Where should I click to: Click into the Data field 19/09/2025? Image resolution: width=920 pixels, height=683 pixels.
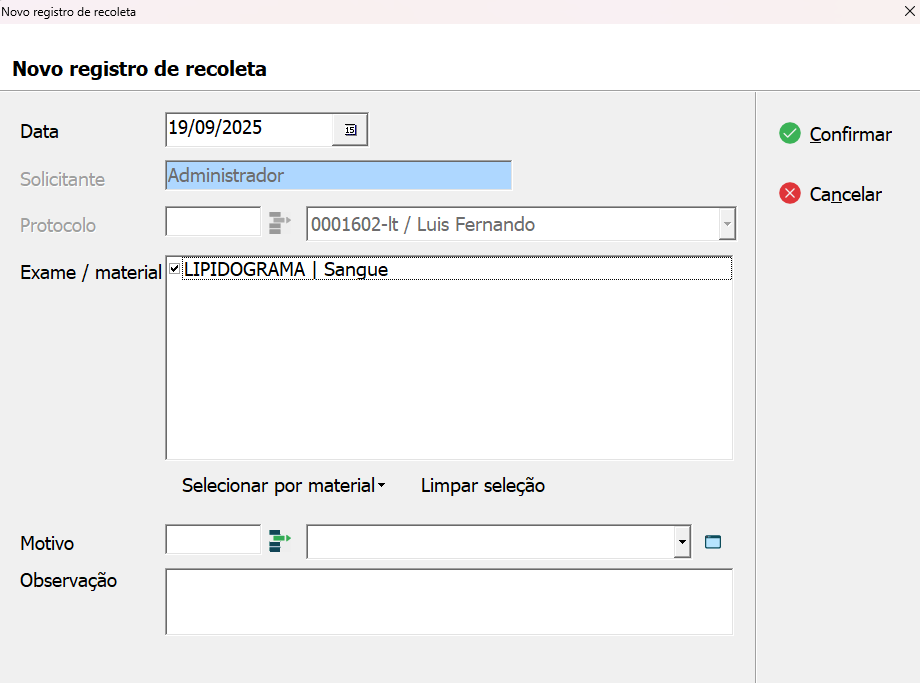click(x=249, y=129)
